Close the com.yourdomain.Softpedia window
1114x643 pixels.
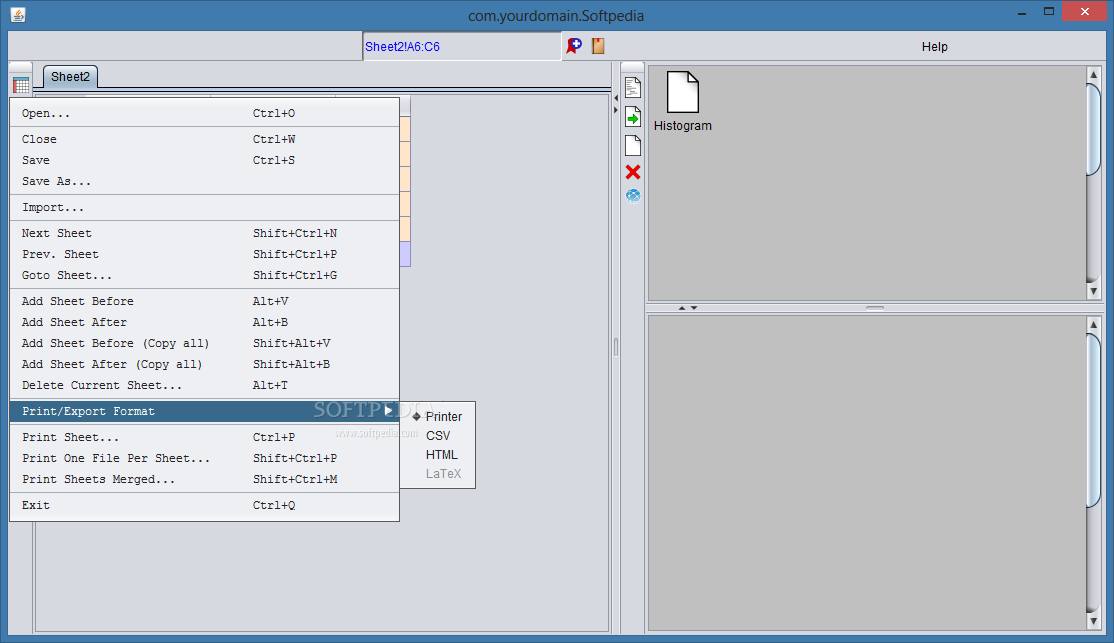point(1084,11)
